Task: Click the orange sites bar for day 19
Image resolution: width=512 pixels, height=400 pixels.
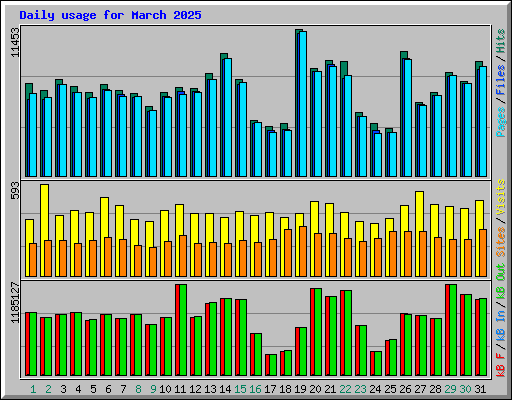Action: [x=303, y=252]
